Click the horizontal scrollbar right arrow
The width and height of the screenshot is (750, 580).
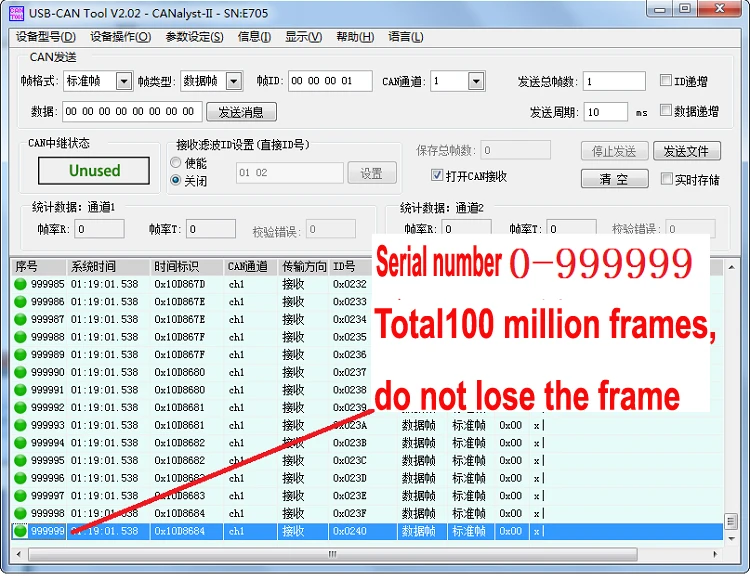(715, 555)
